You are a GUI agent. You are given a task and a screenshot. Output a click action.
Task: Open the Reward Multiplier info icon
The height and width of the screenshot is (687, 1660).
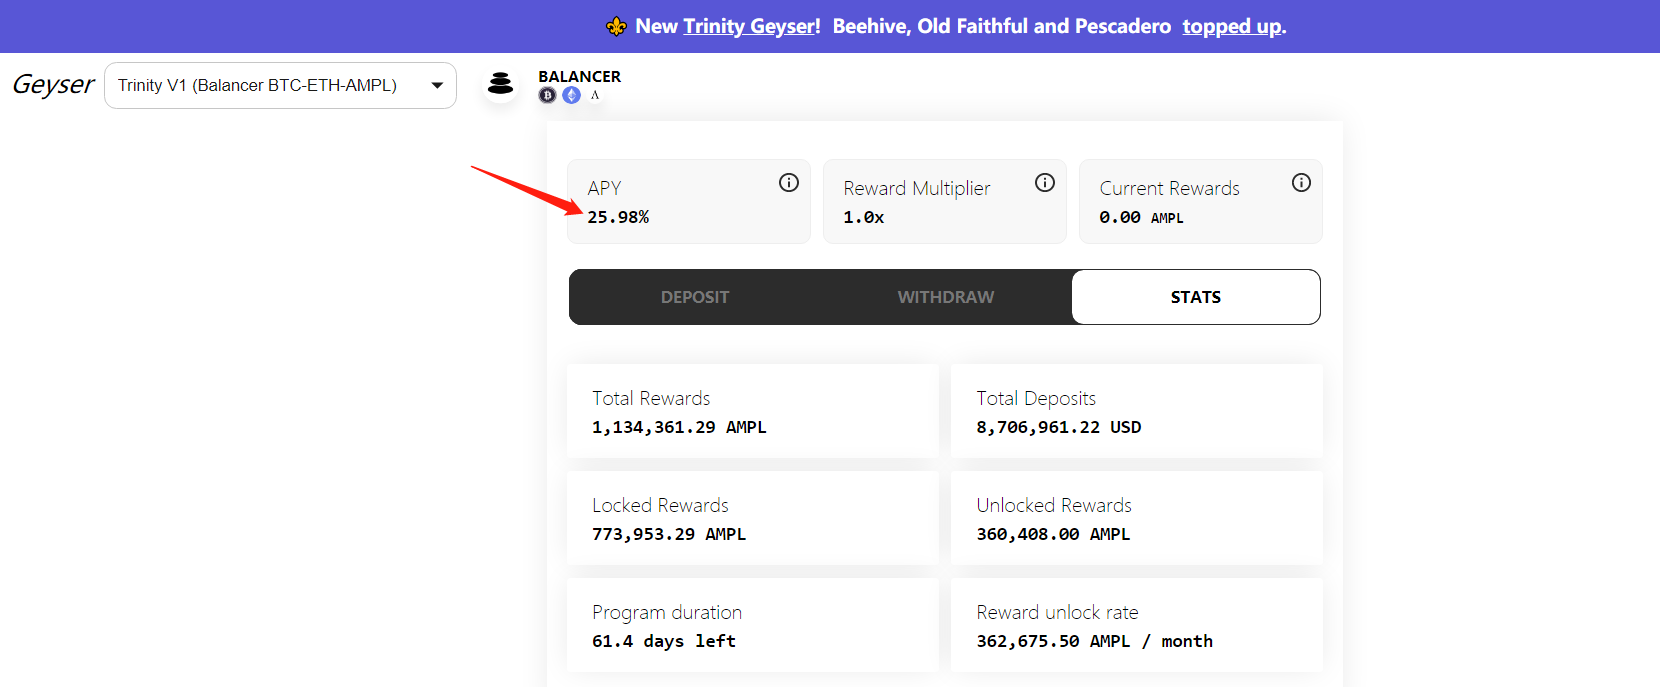(x=1045, y=182)
